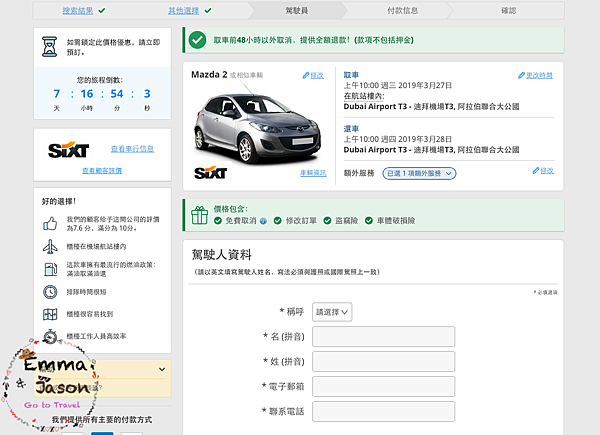Viewport: 600px width, 435px height.
Task: Open 車輛資訊 vehicle info link
Action: tap(313, 173)
